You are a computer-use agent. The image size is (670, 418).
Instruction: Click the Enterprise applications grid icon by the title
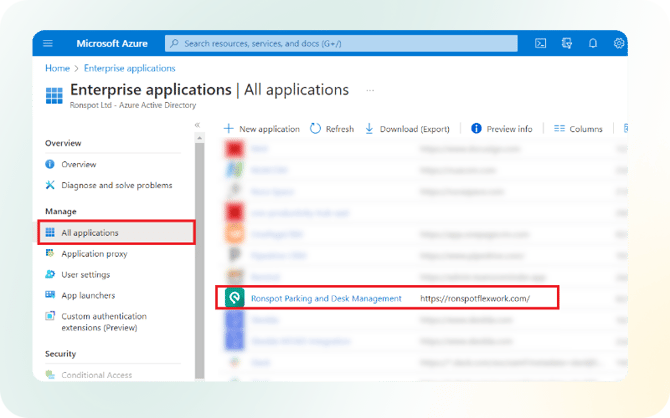(x=54, y=96)
